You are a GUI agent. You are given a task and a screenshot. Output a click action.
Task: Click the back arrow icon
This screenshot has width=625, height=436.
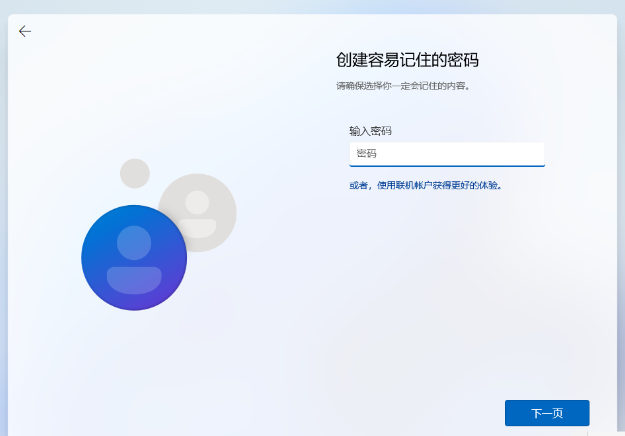point(25,31)
